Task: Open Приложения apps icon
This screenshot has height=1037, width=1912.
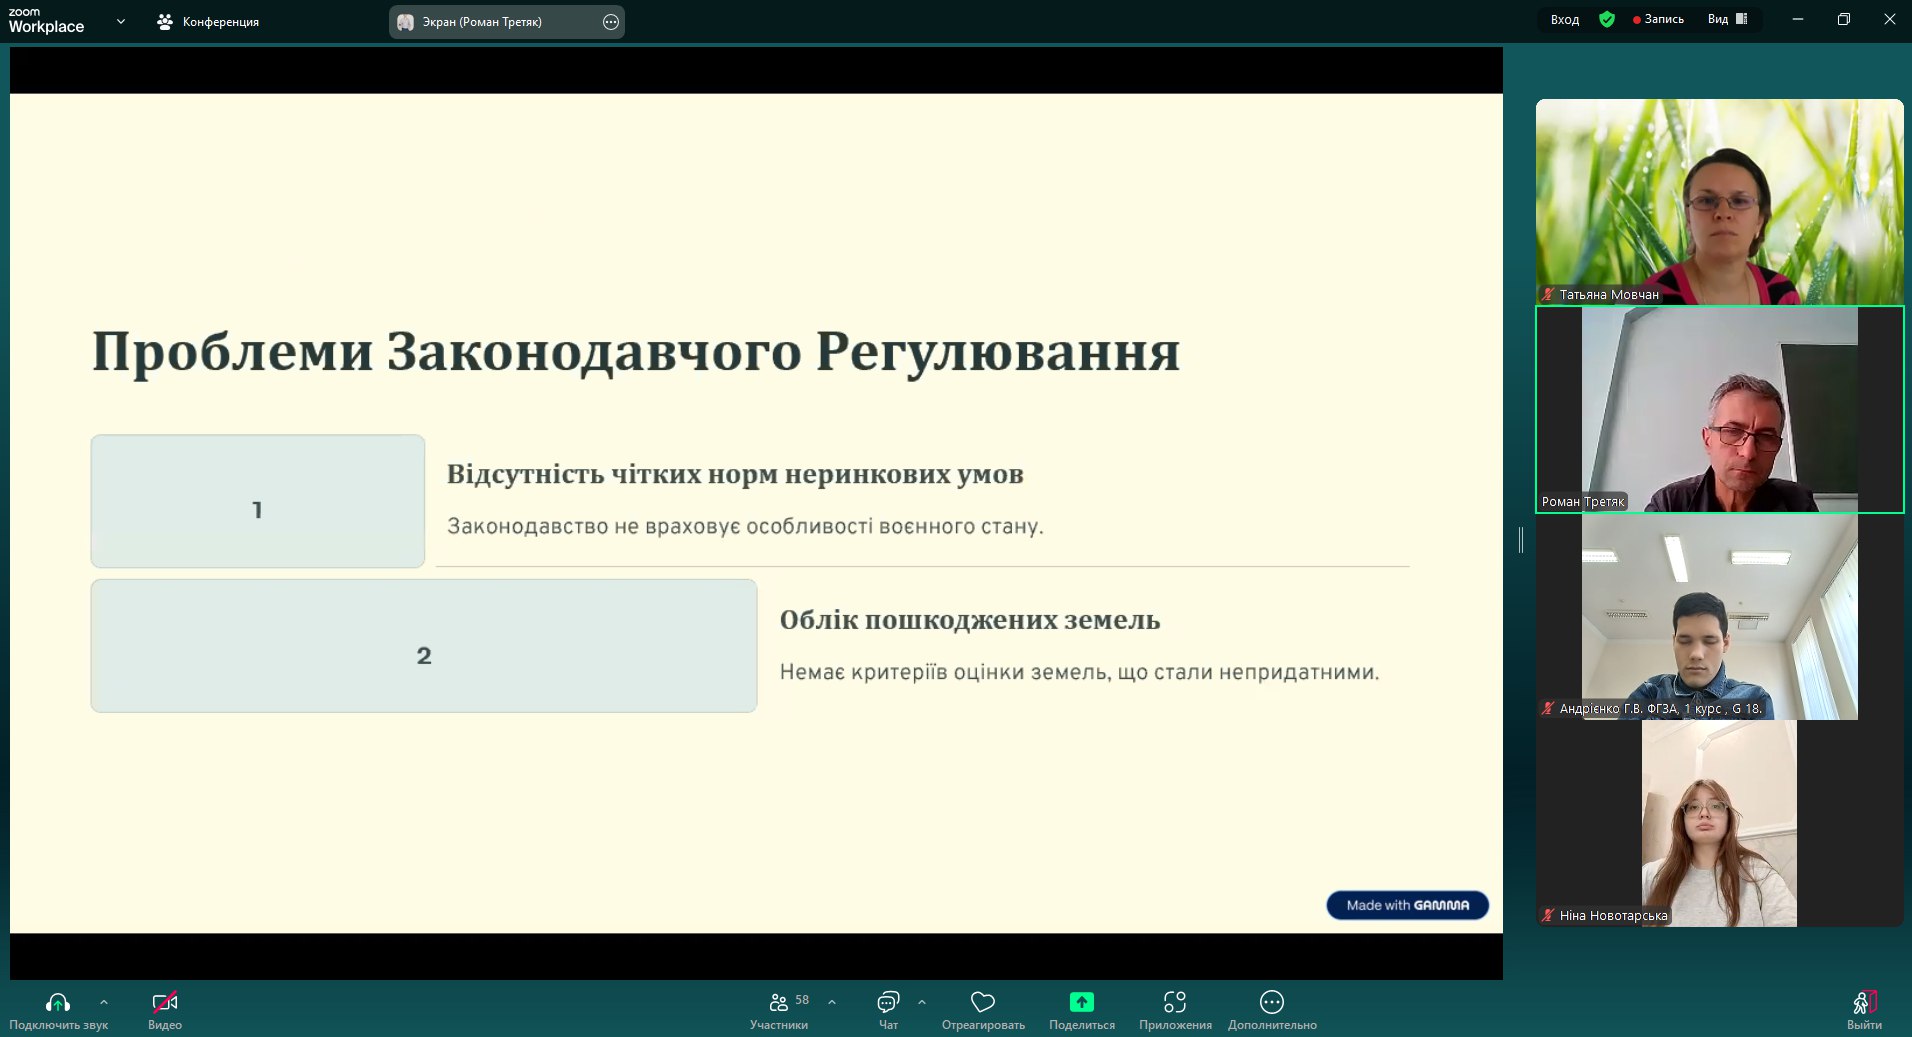Action: point(1175,1002)
